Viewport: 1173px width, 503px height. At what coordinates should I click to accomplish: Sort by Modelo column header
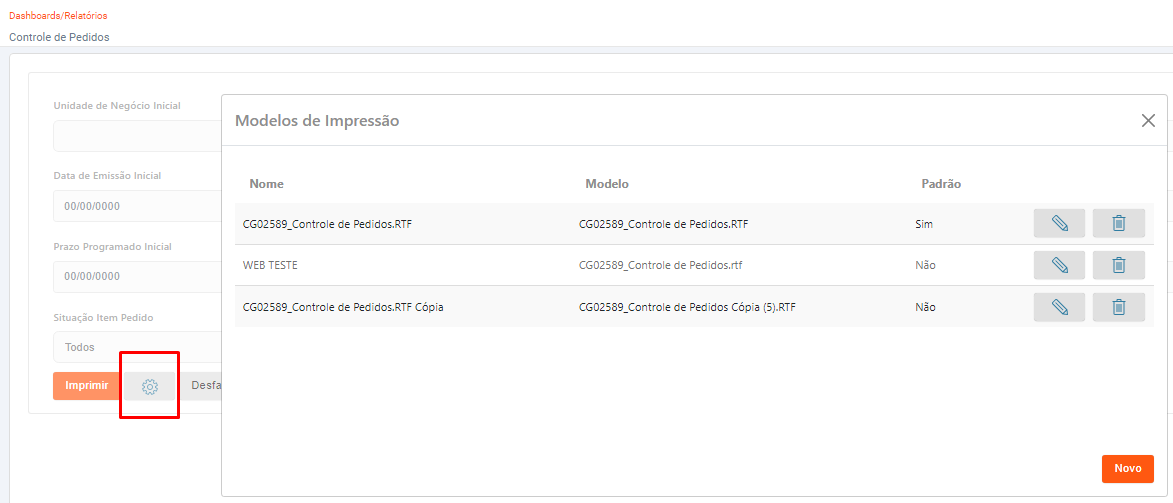pos(607,184)
